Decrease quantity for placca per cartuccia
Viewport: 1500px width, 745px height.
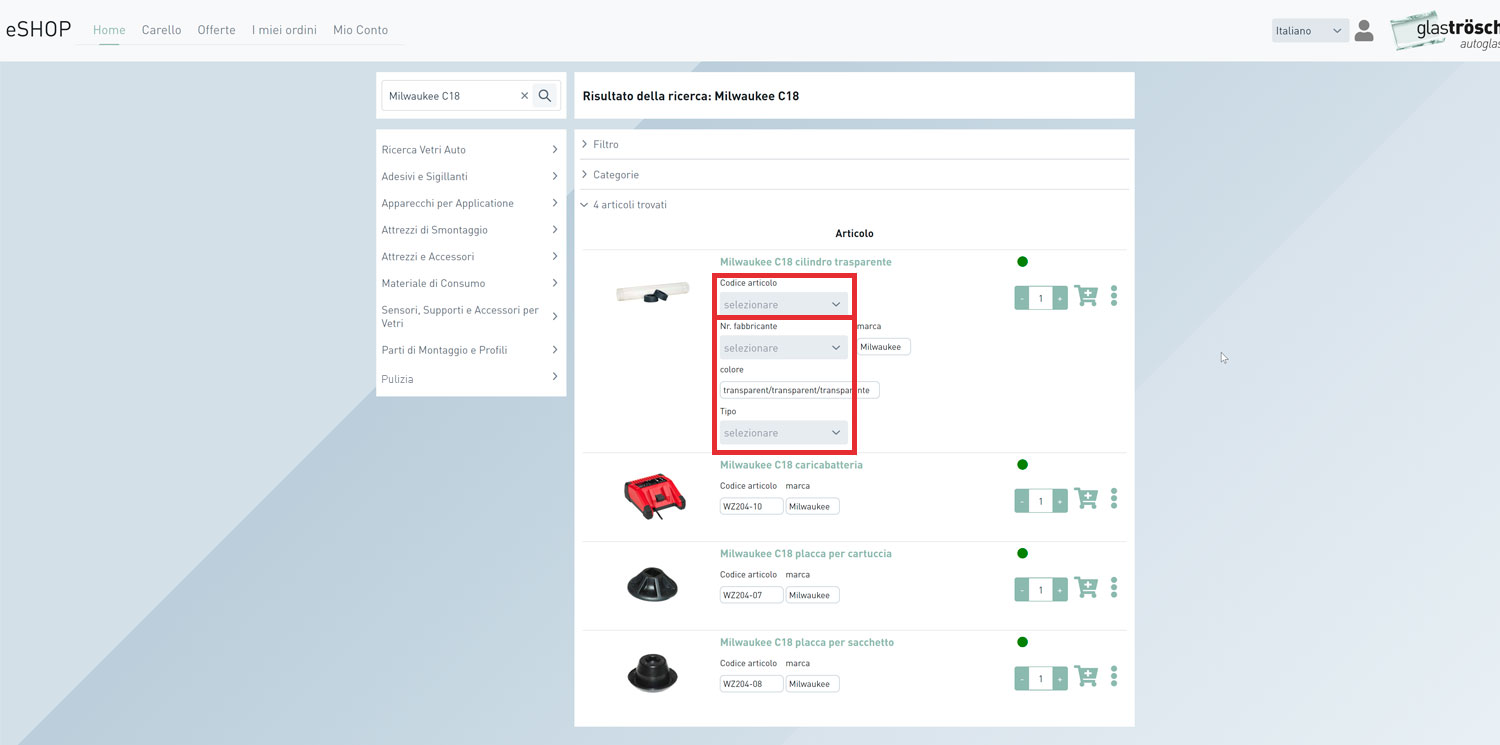[x=1022, y=590]
